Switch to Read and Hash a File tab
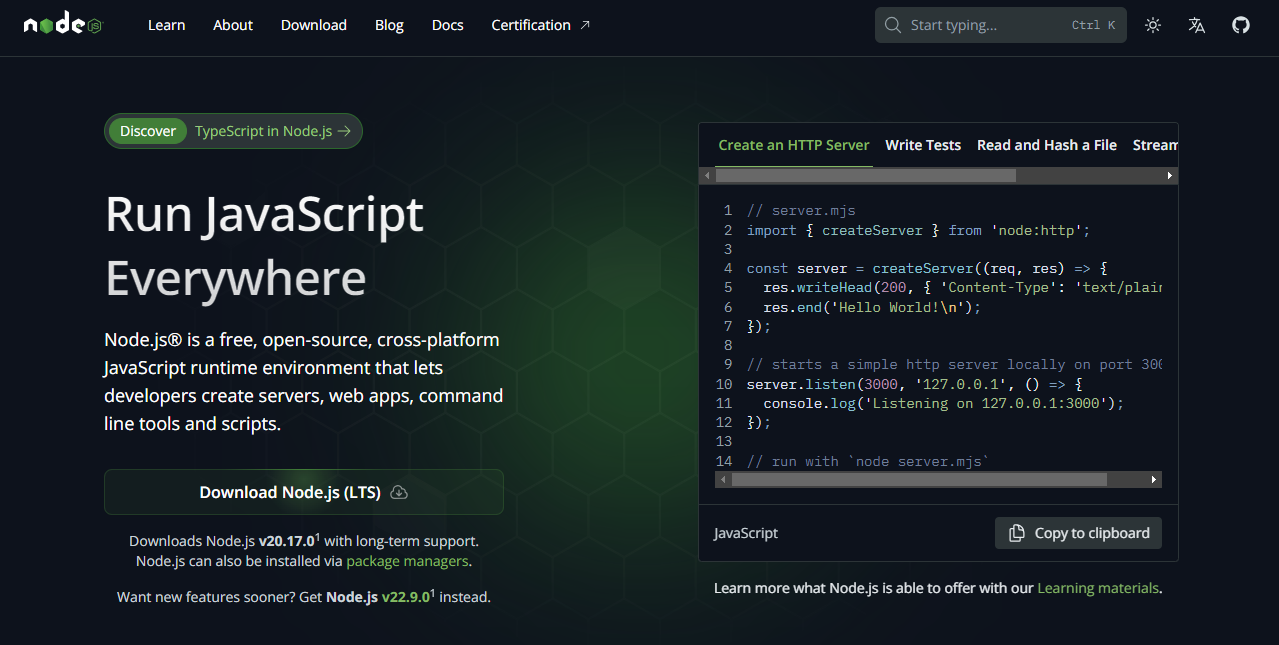Viewport: 1279px width, 645px height. coord(1047,145)
